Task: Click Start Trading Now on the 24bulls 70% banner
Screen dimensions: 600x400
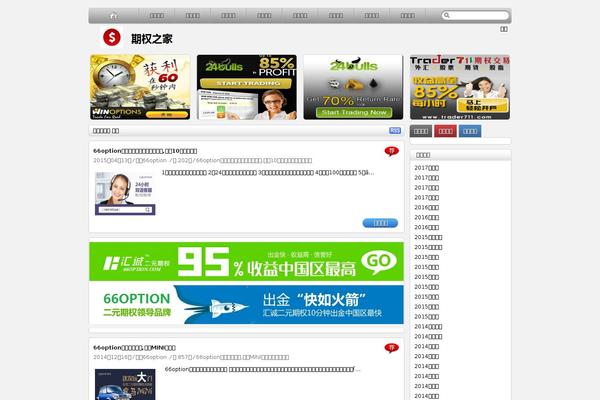Action: [x=354, y=112]
